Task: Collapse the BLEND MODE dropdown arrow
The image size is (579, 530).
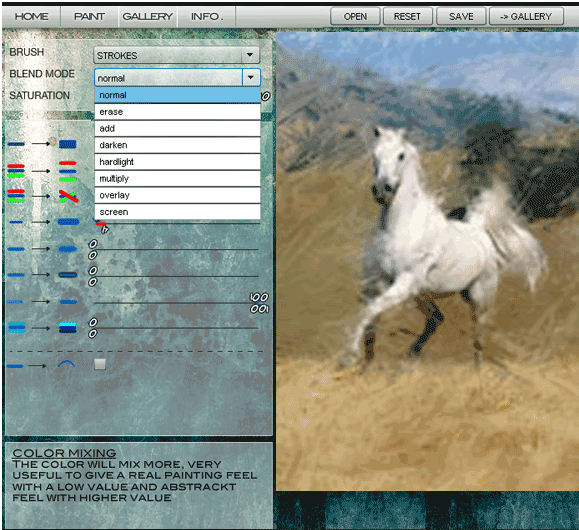Action: click(x=251, y=78)
